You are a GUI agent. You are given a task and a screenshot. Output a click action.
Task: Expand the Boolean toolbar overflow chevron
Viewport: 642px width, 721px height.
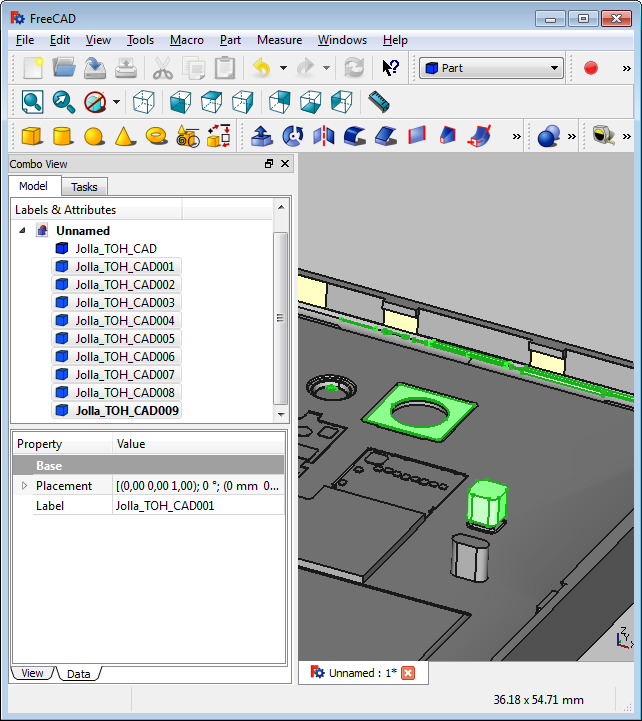572,137
